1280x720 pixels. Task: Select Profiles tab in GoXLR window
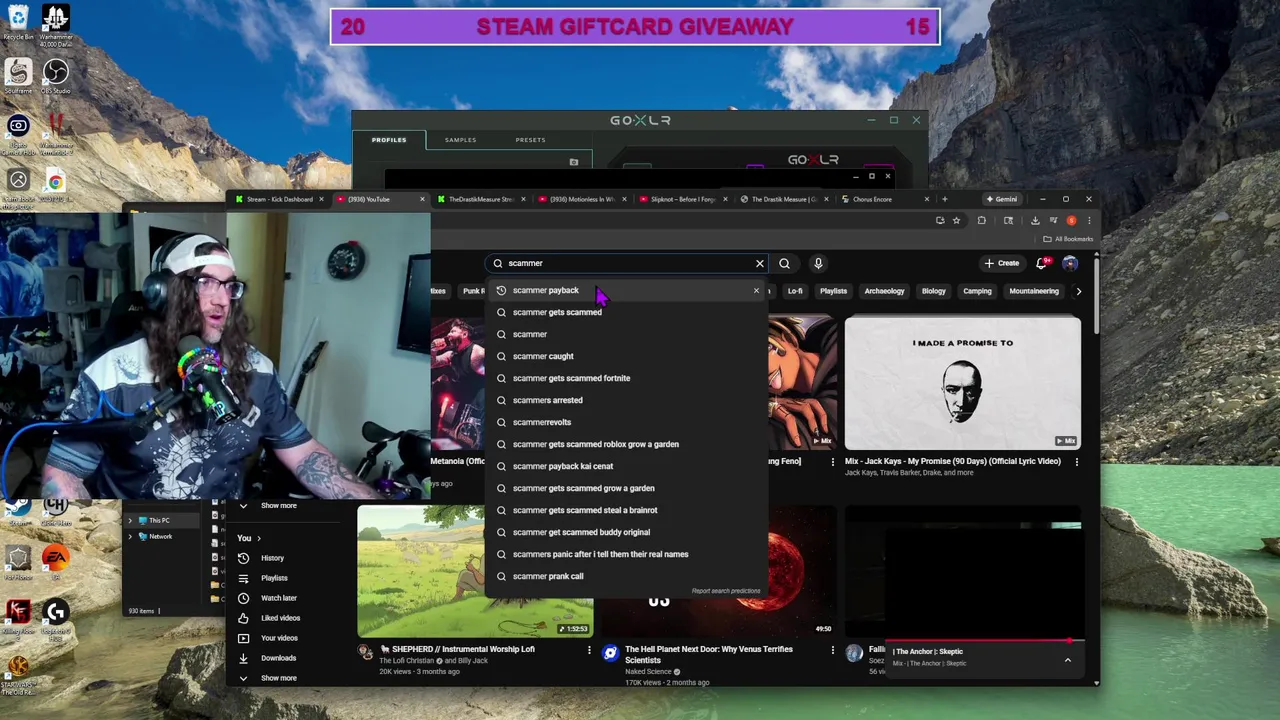(389, 140)
